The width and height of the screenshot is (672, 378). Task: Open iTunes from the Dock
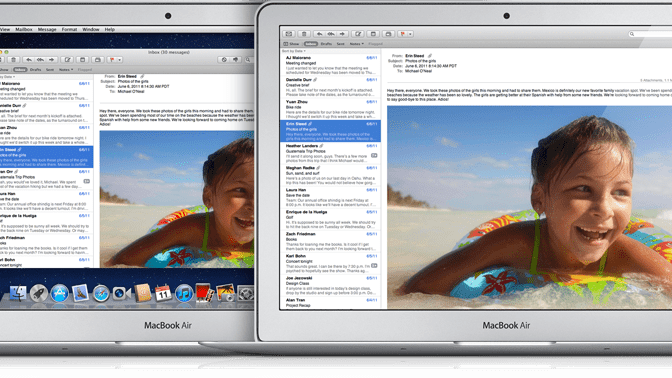point(184,294)
